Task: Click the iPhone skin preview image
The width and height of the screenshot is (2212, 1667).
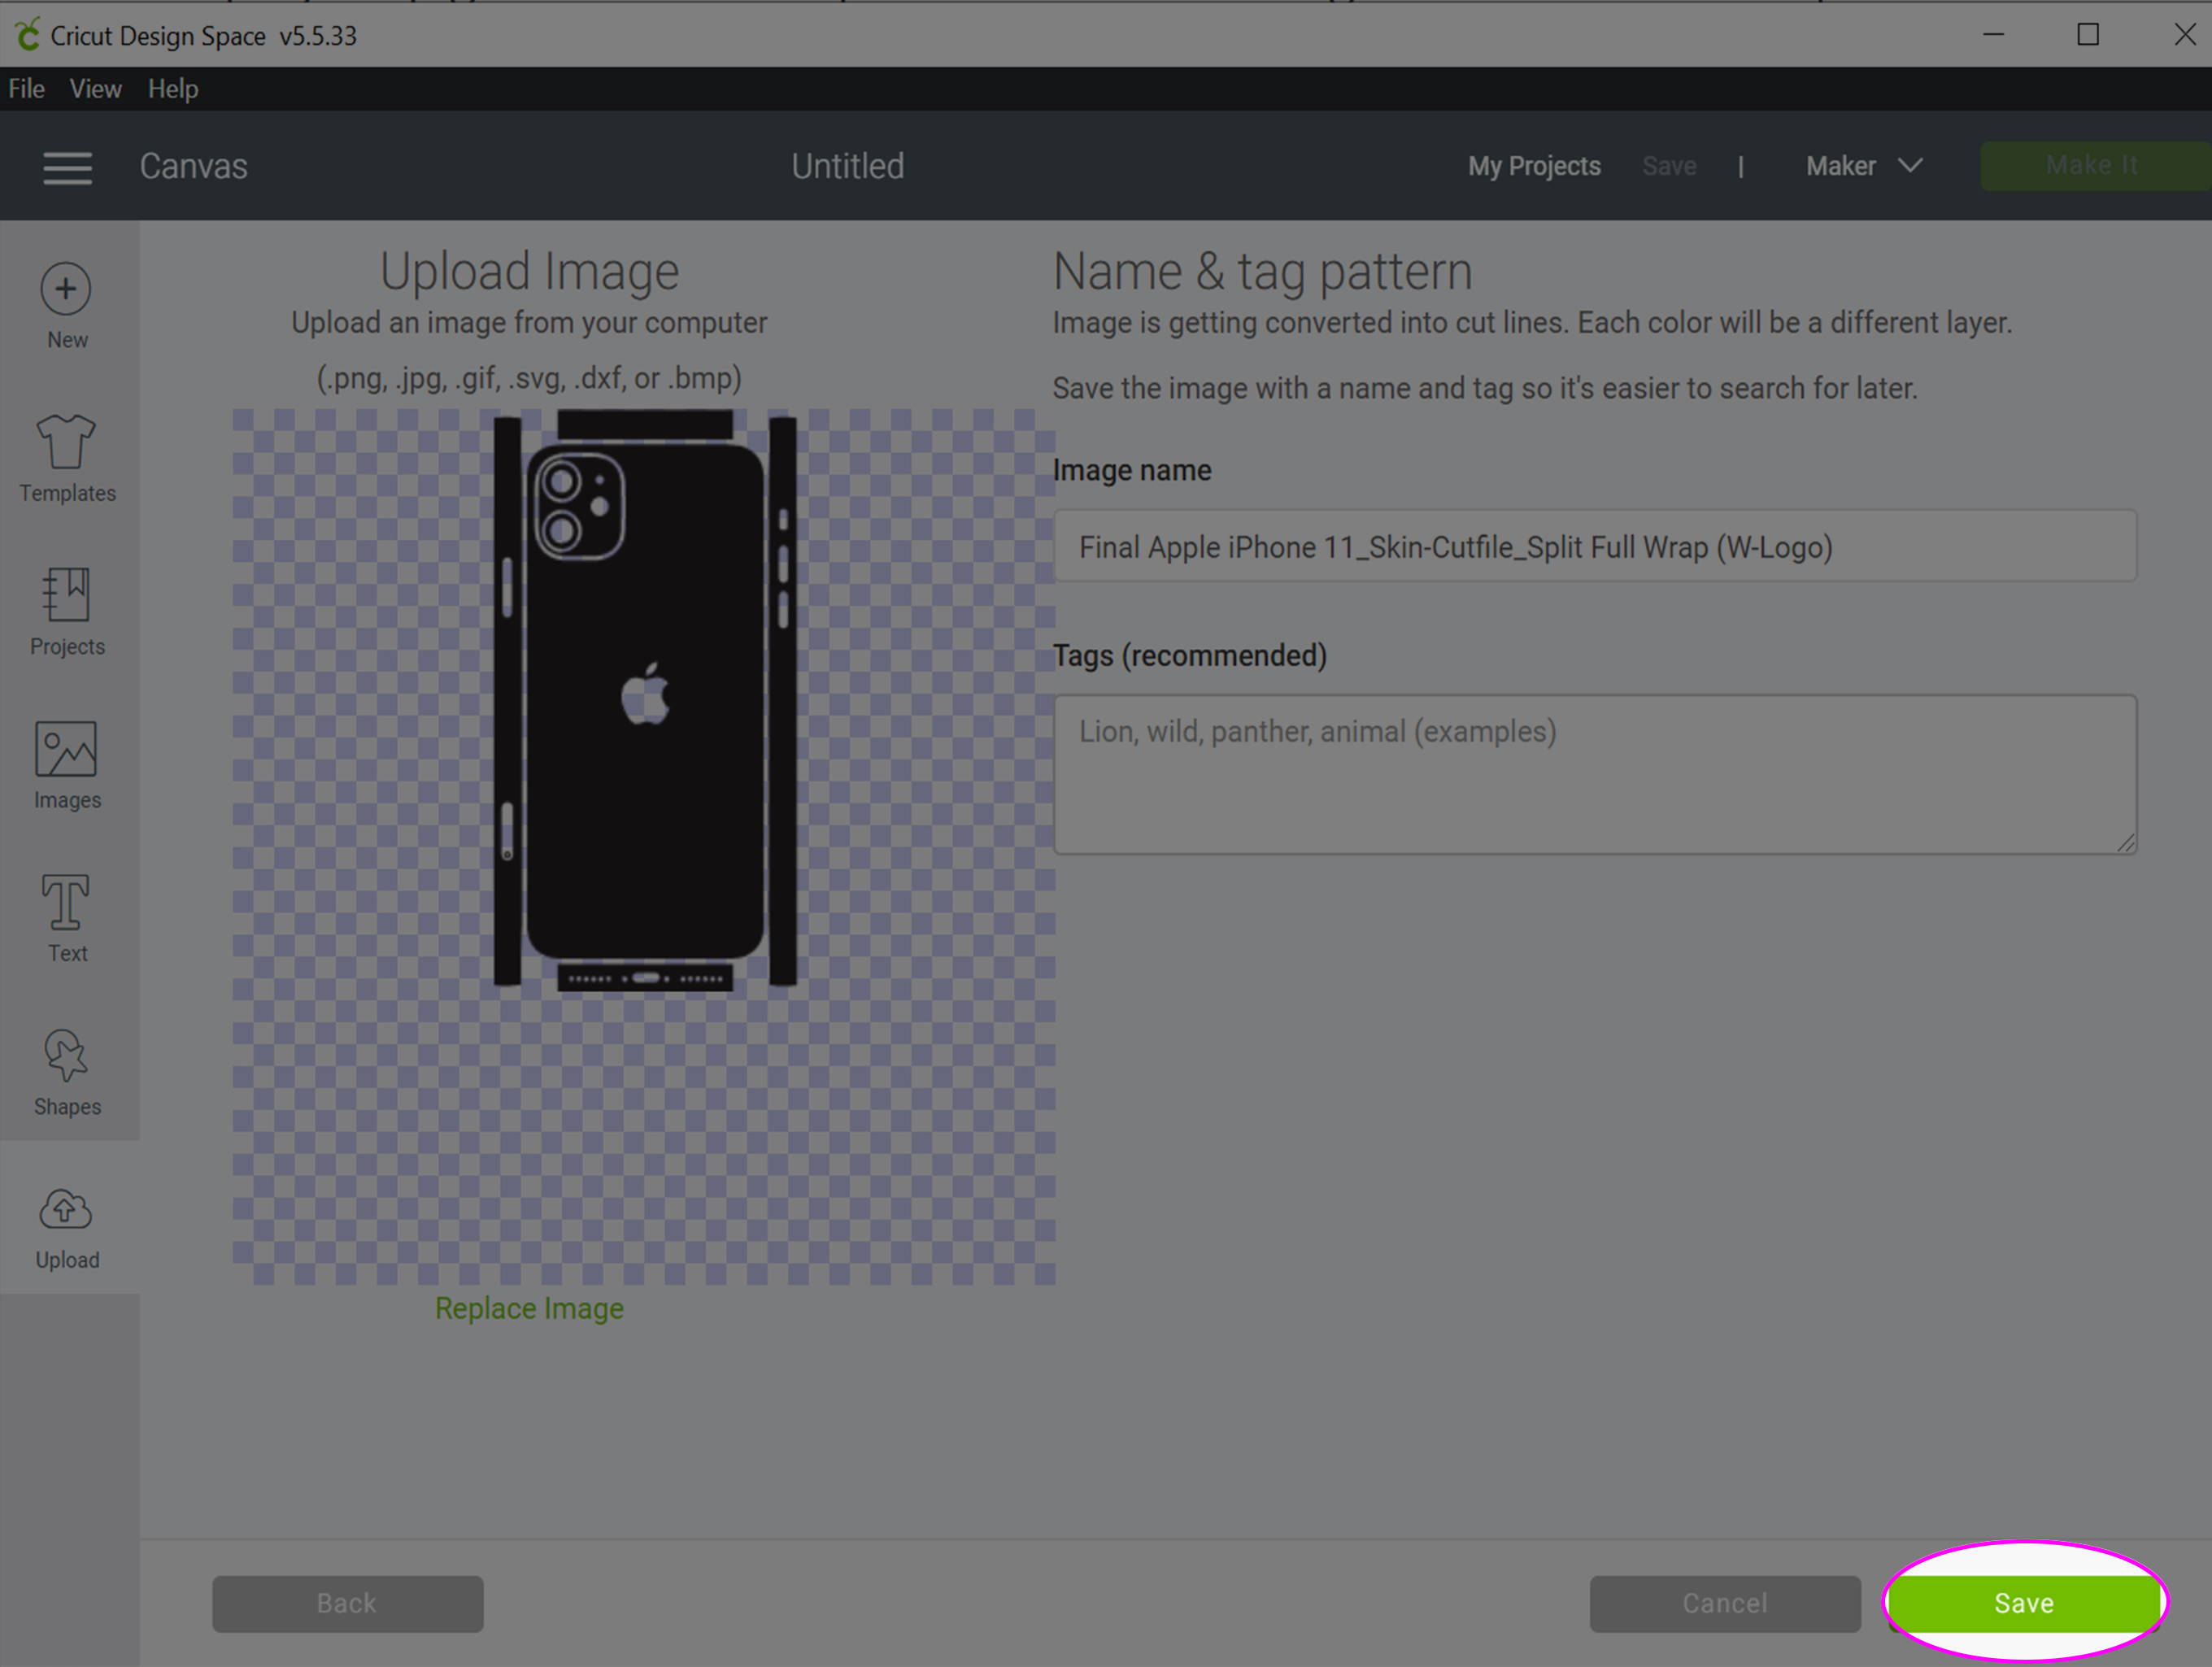Action: point(645,700)
